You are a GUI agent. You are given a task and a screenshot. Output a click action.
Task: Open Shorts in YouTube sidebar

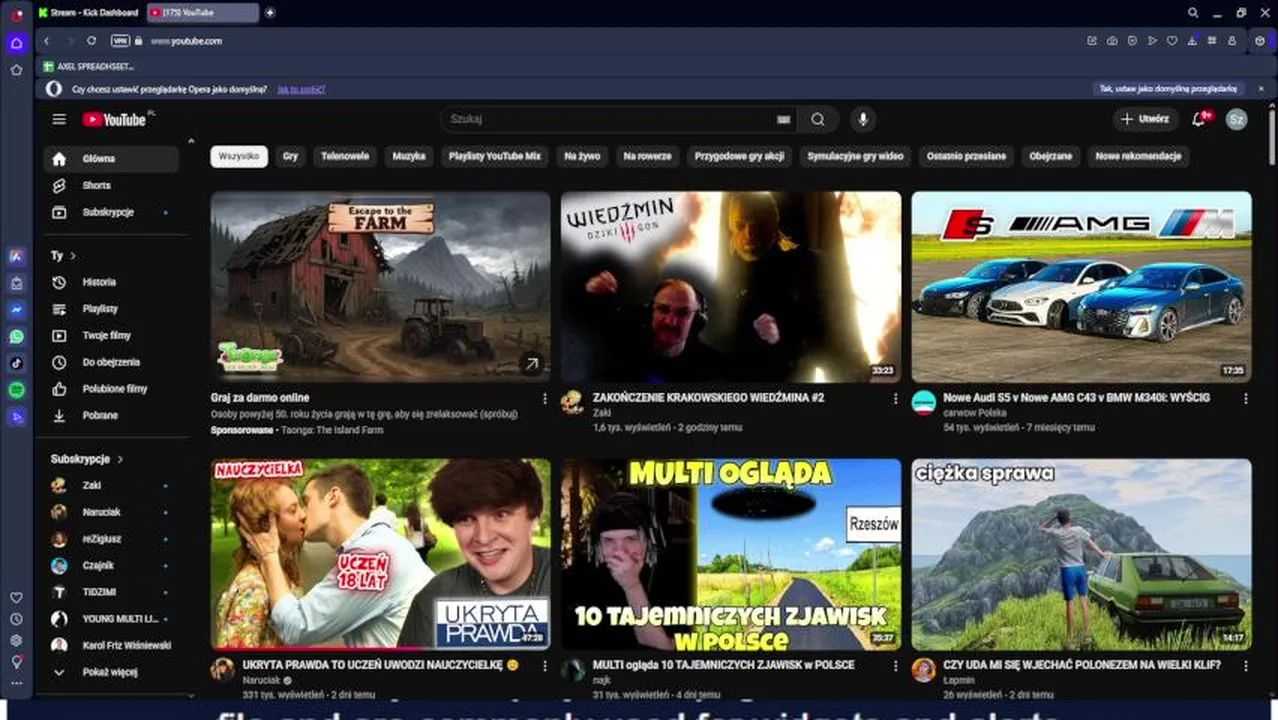110,185
